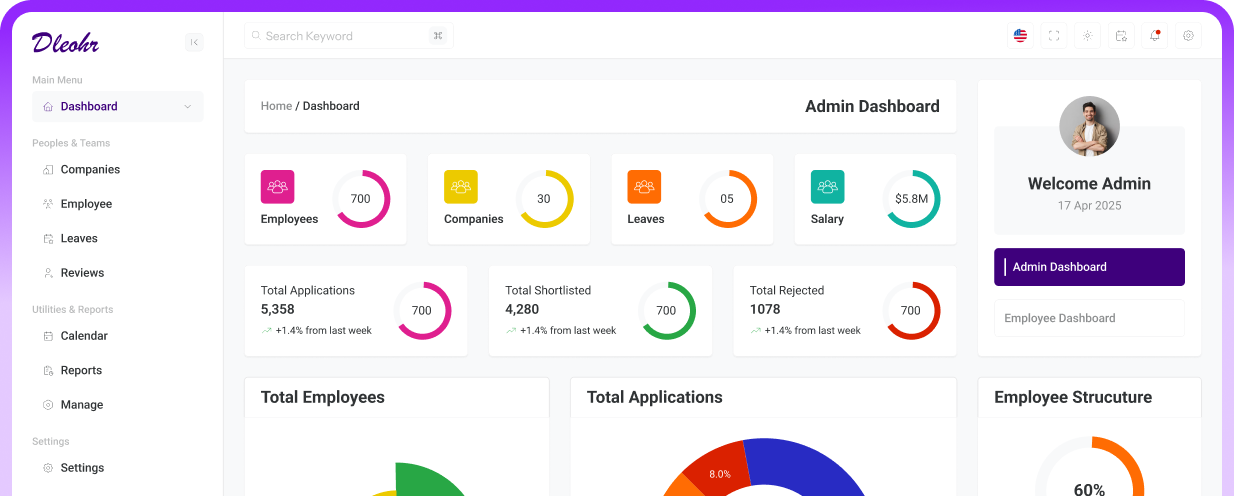Viewport: 1234px width, 496px height.
Task: Click the Companies 30 progress ring
Action: point(544,199)
